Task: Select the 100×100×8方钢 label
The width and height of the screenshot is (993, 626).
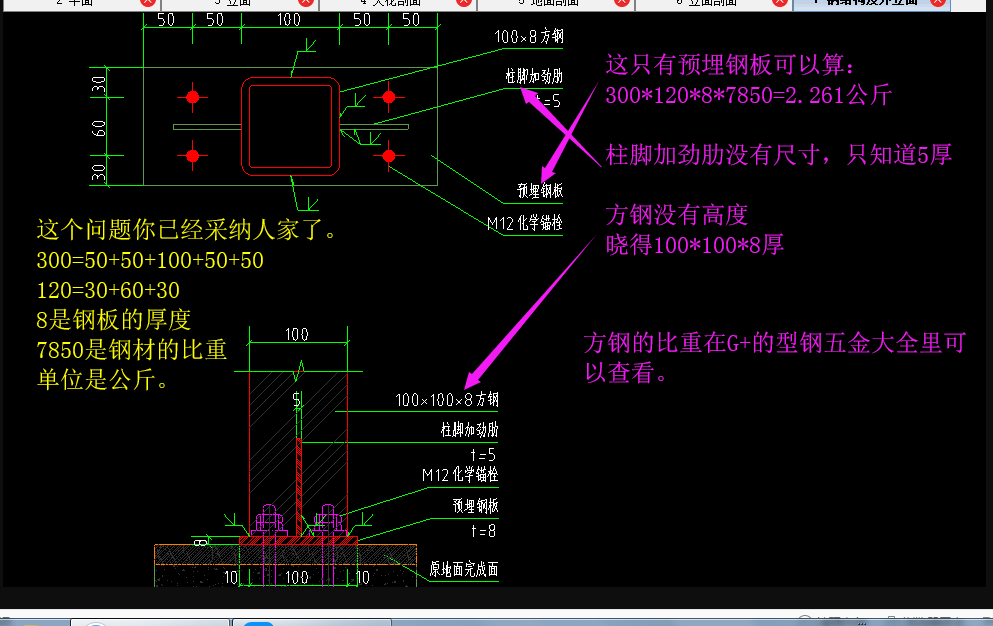Action: pos(446,400)
